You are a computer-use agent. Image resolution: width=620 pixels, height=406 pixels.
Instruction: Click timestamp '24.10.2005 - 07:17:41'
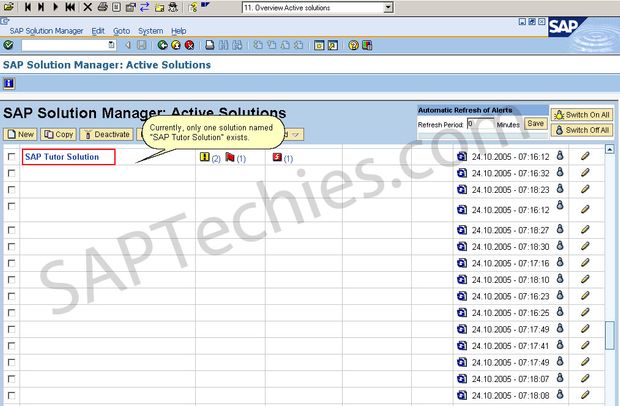point(510,346)
